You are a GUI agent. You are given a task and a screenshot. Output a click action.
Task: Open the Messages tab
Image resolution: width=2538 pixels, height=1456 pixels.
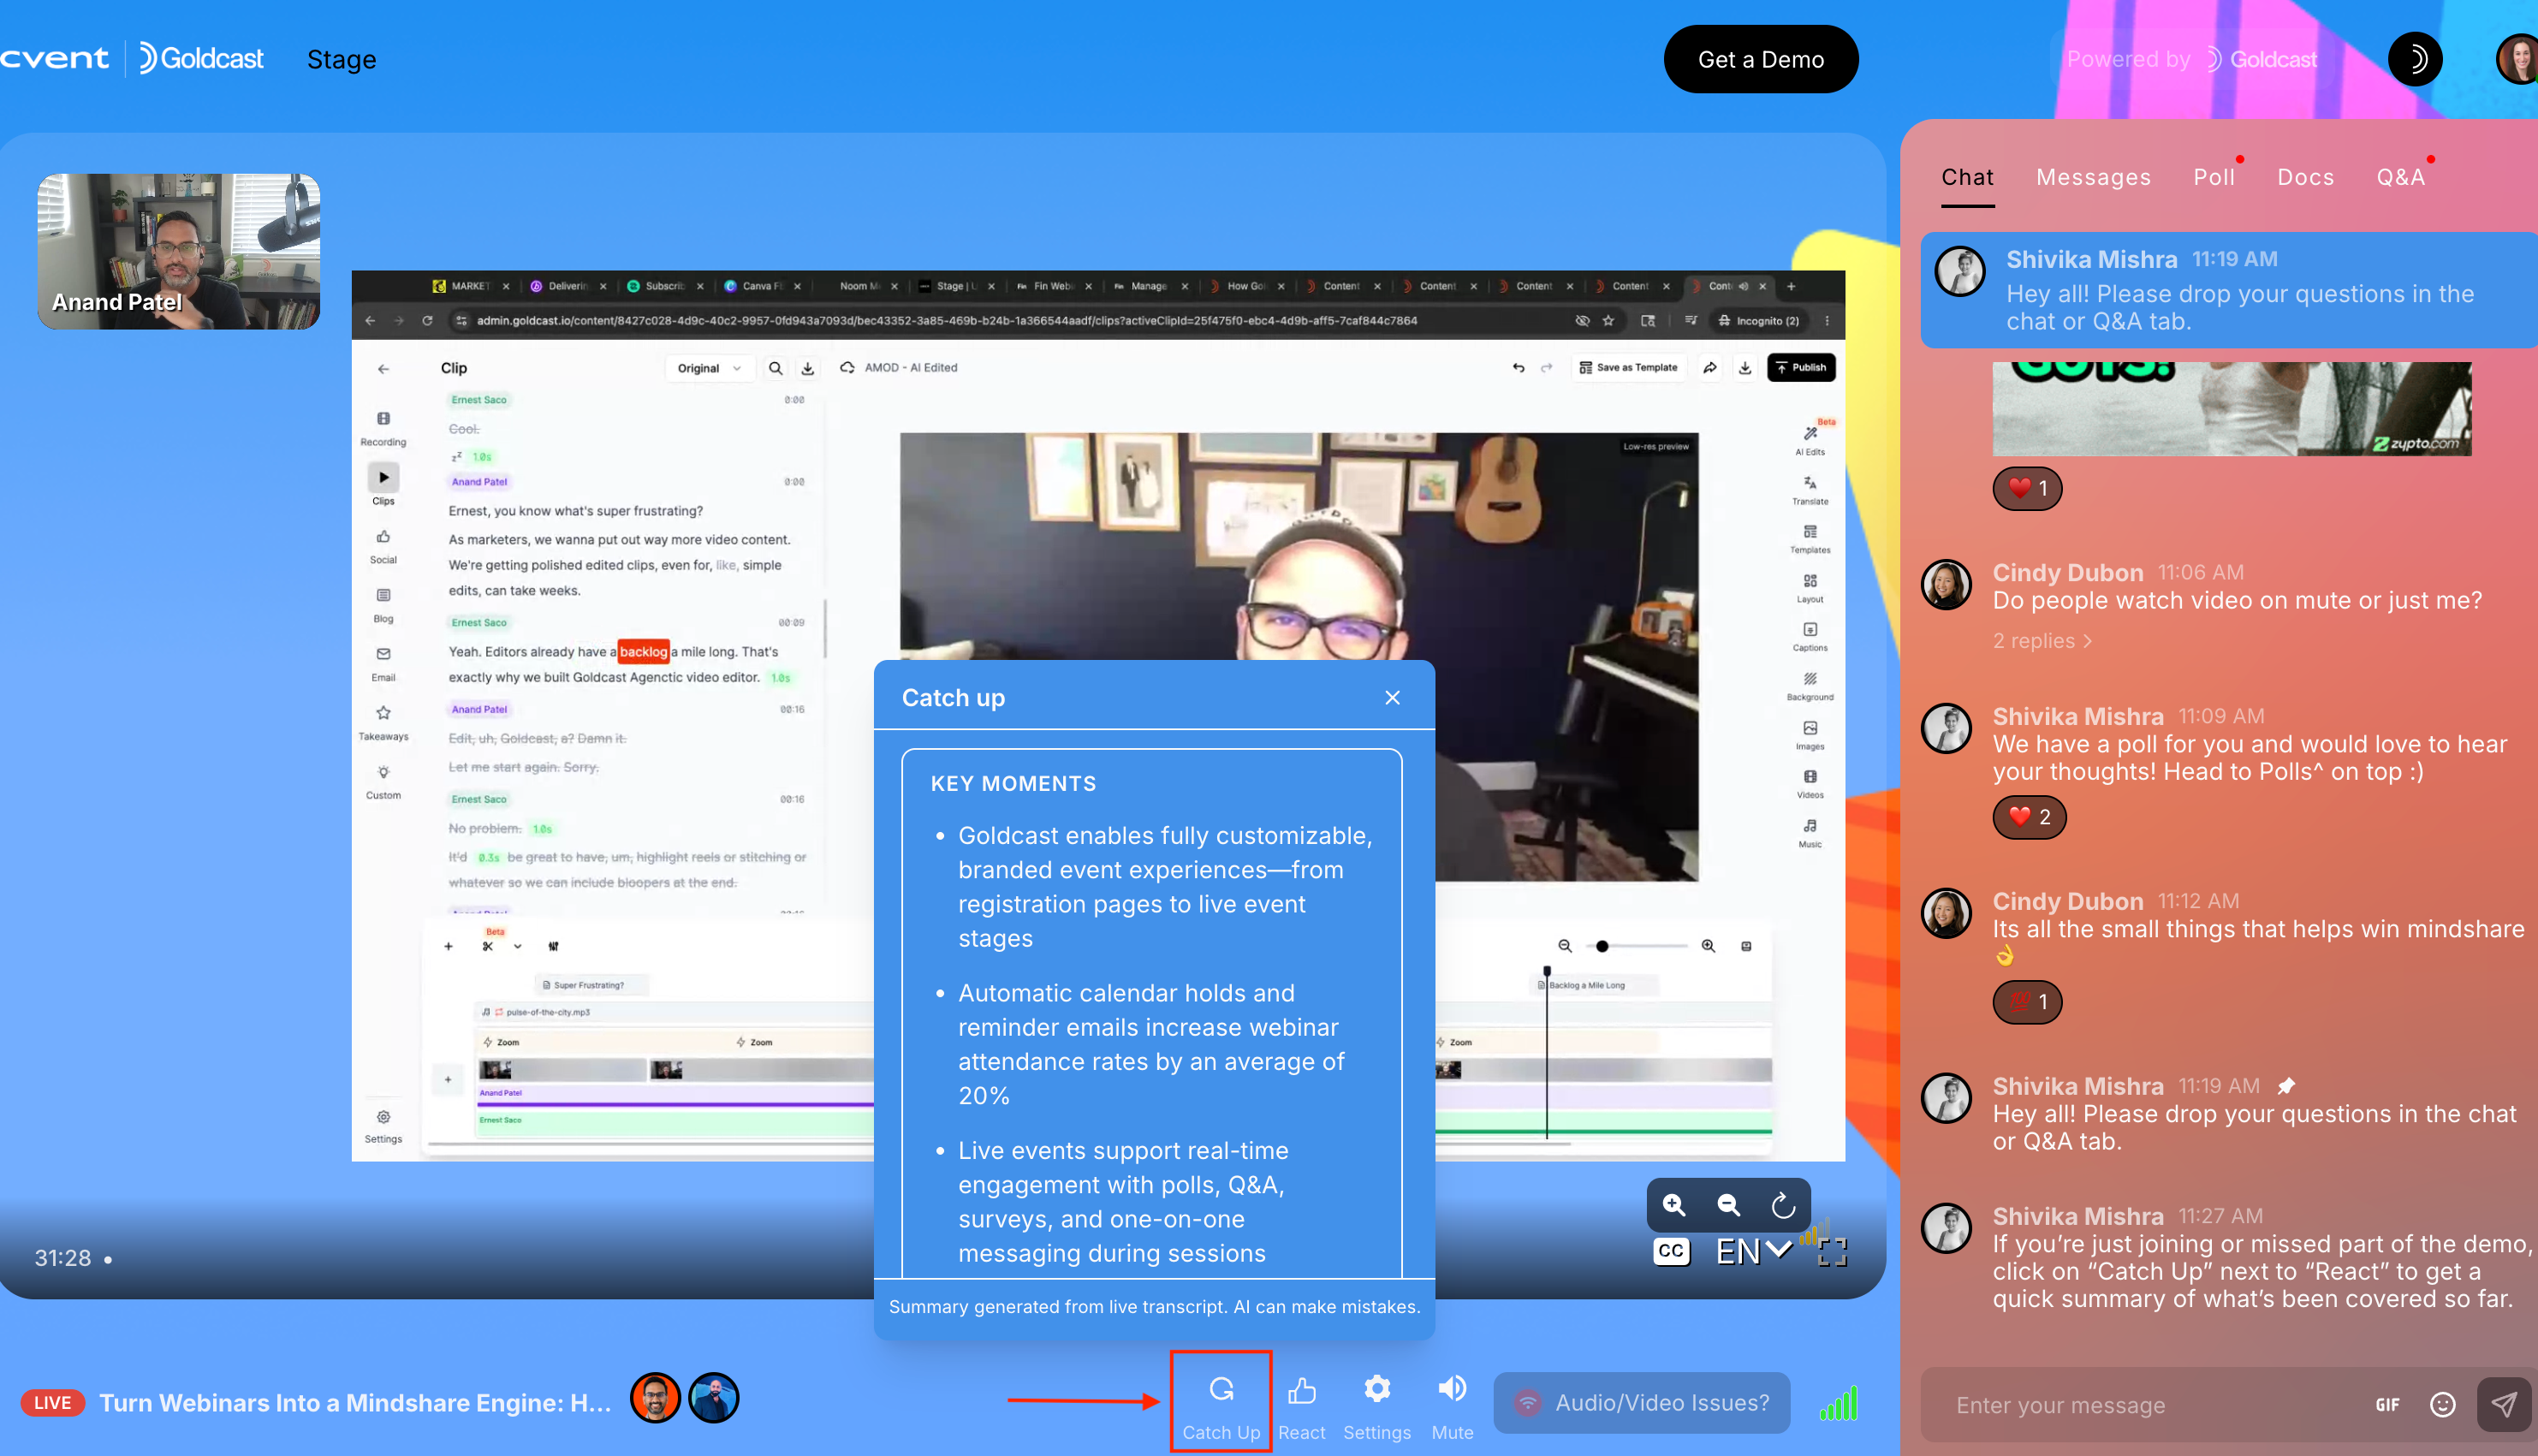pyautogui.click(x=2093, y=177)
